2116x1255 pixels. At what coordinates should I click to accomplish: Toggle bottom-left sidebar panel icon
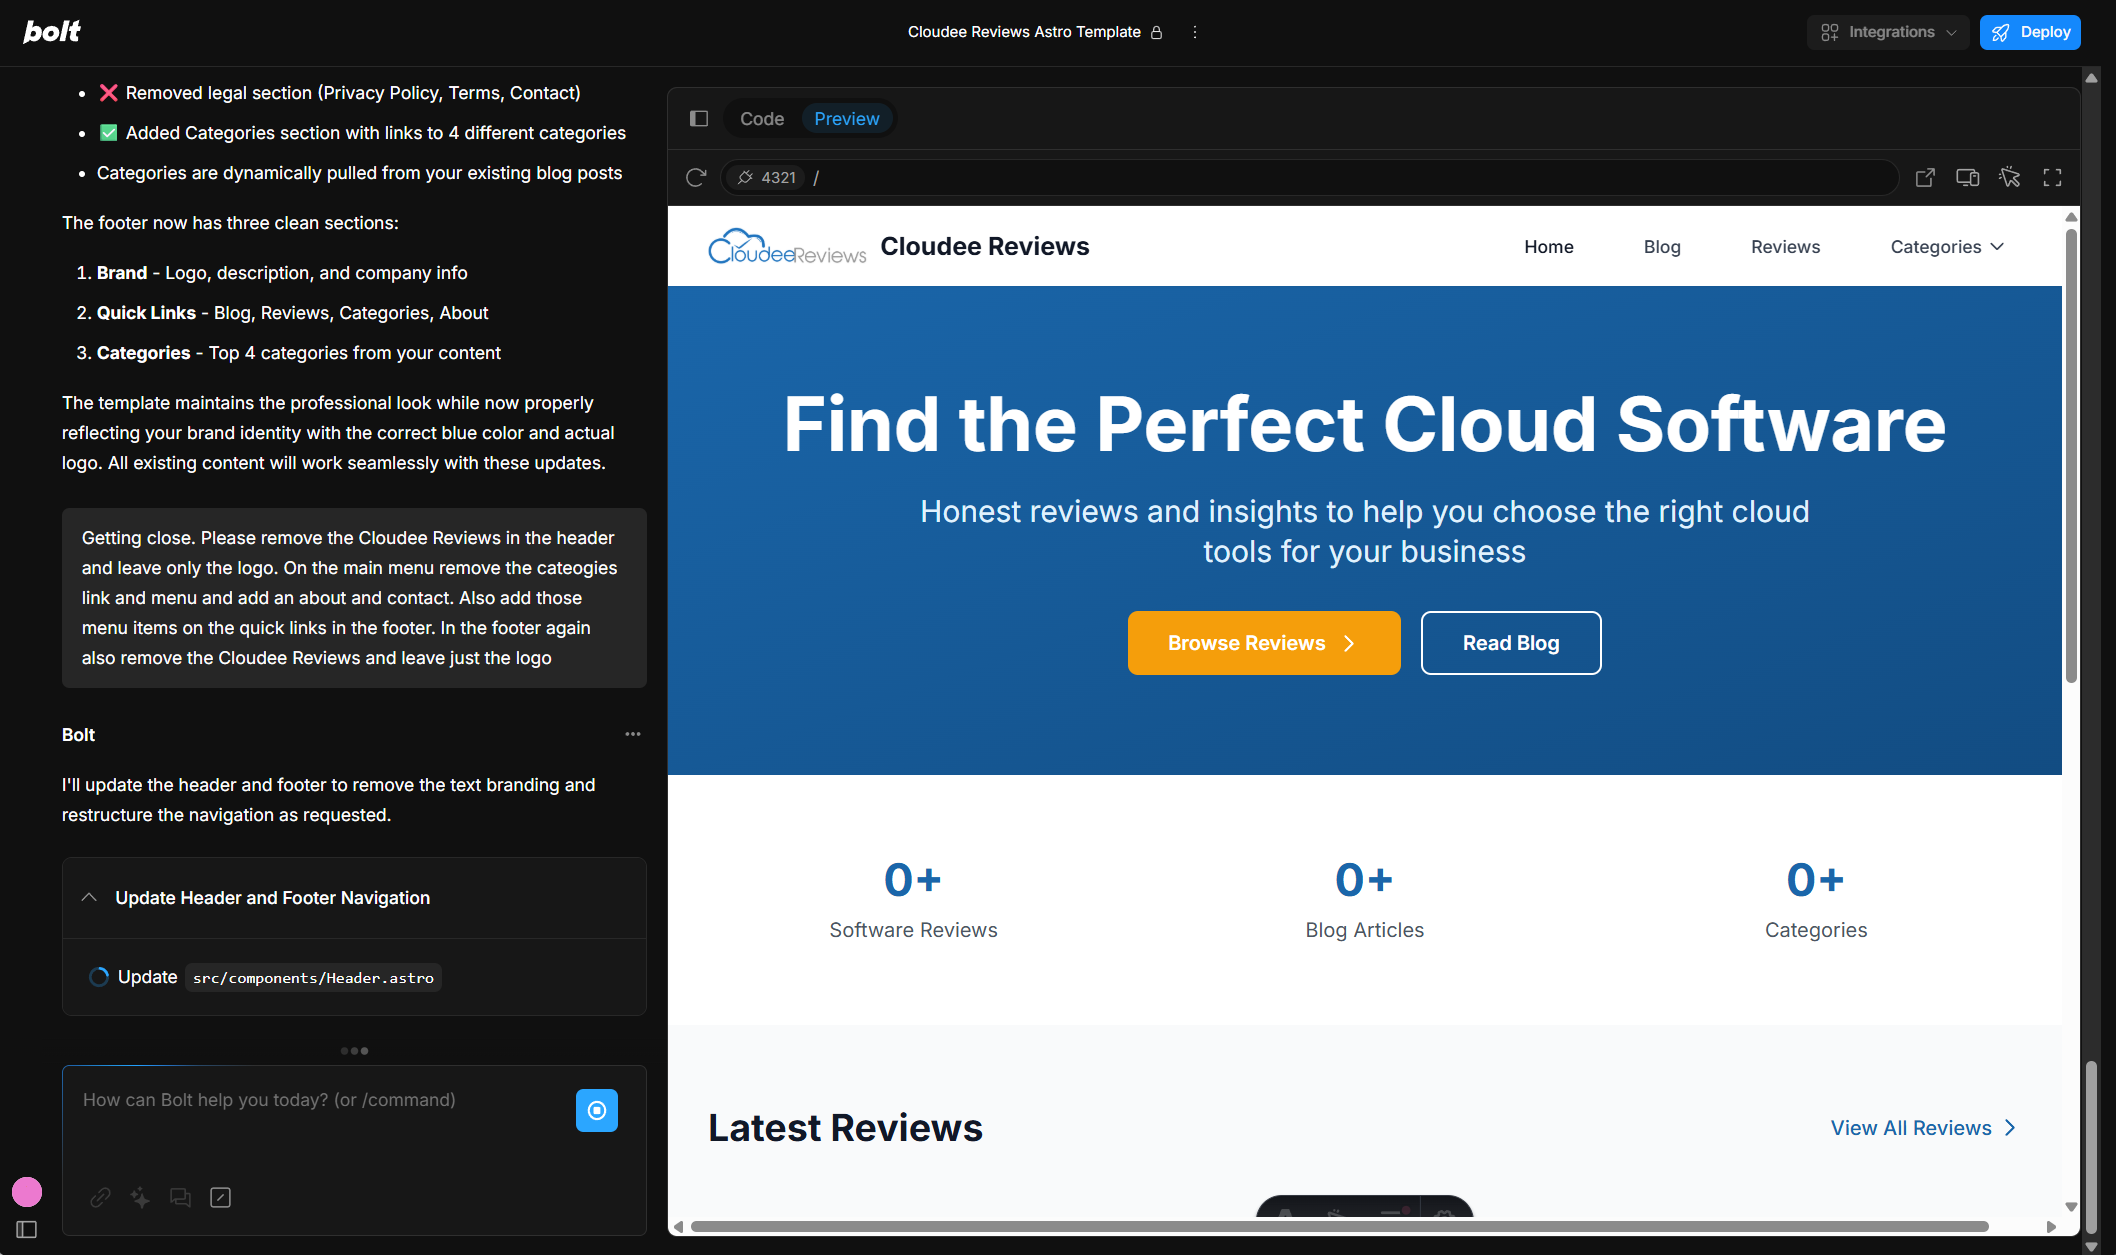[x=27, y=1229]
